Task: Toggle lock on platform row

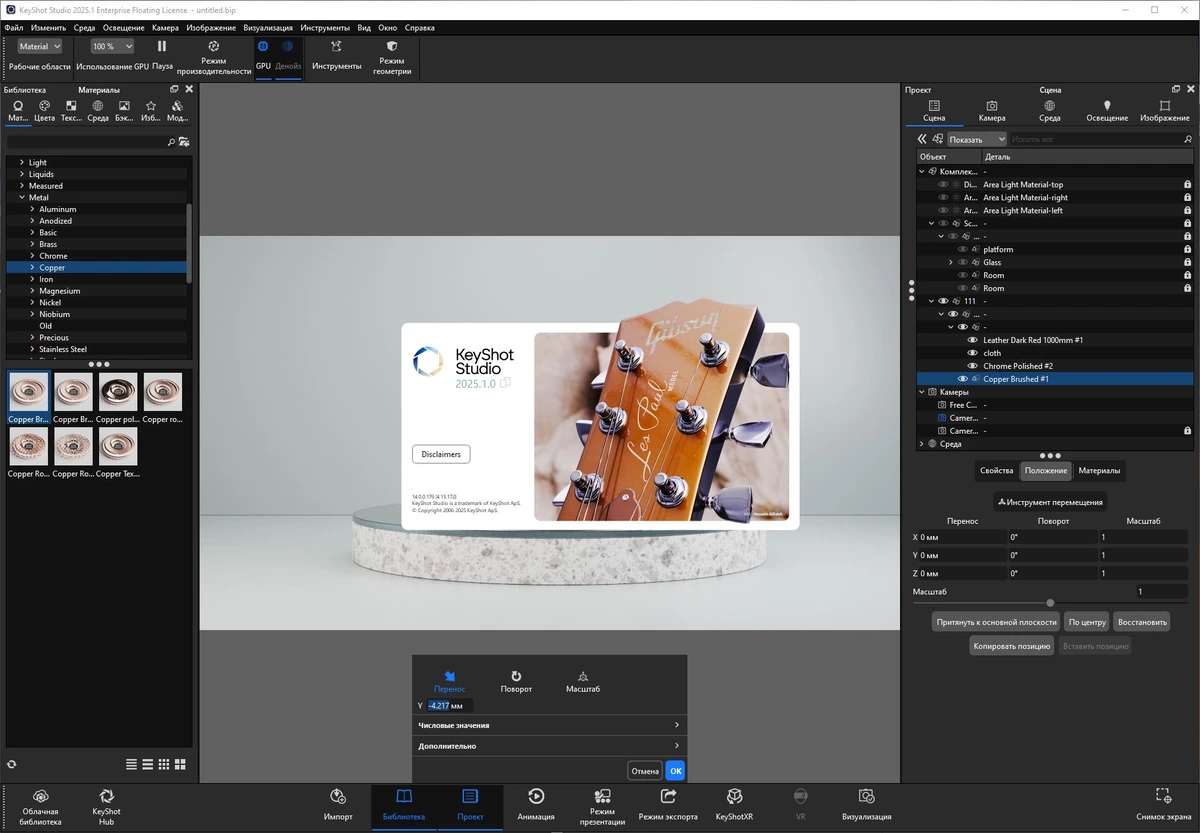Action: pos(1187,249)
